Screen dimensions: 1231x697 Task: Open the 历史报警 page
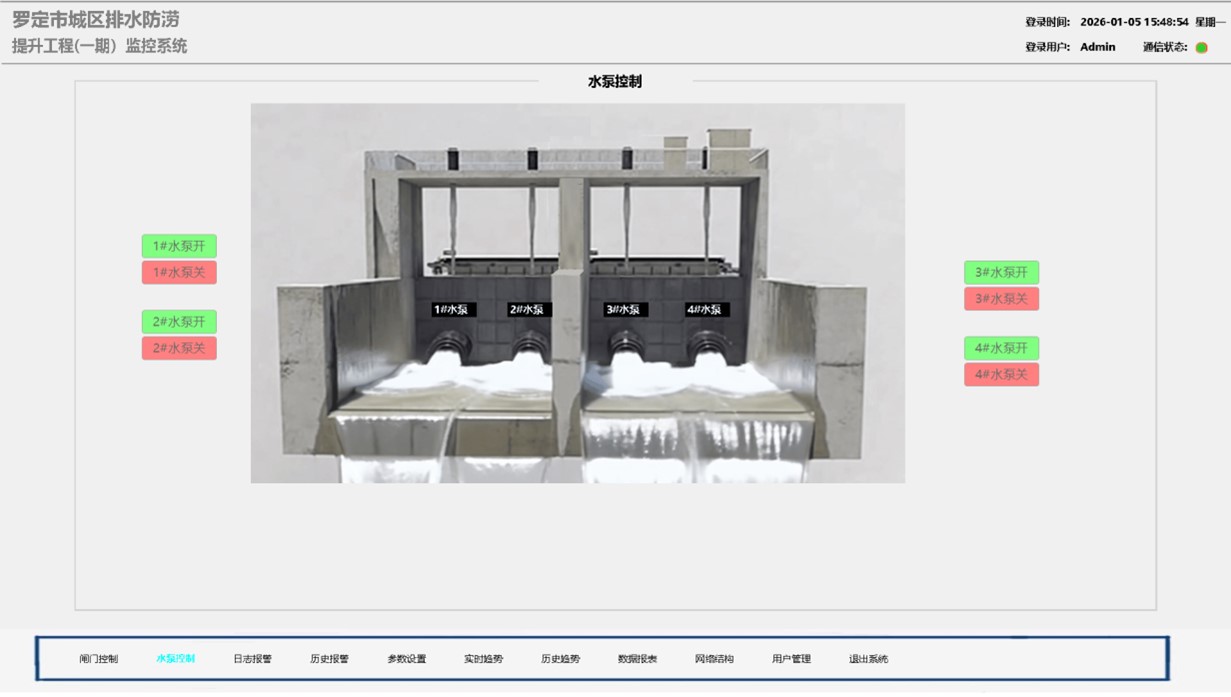(x=330, y=659)
